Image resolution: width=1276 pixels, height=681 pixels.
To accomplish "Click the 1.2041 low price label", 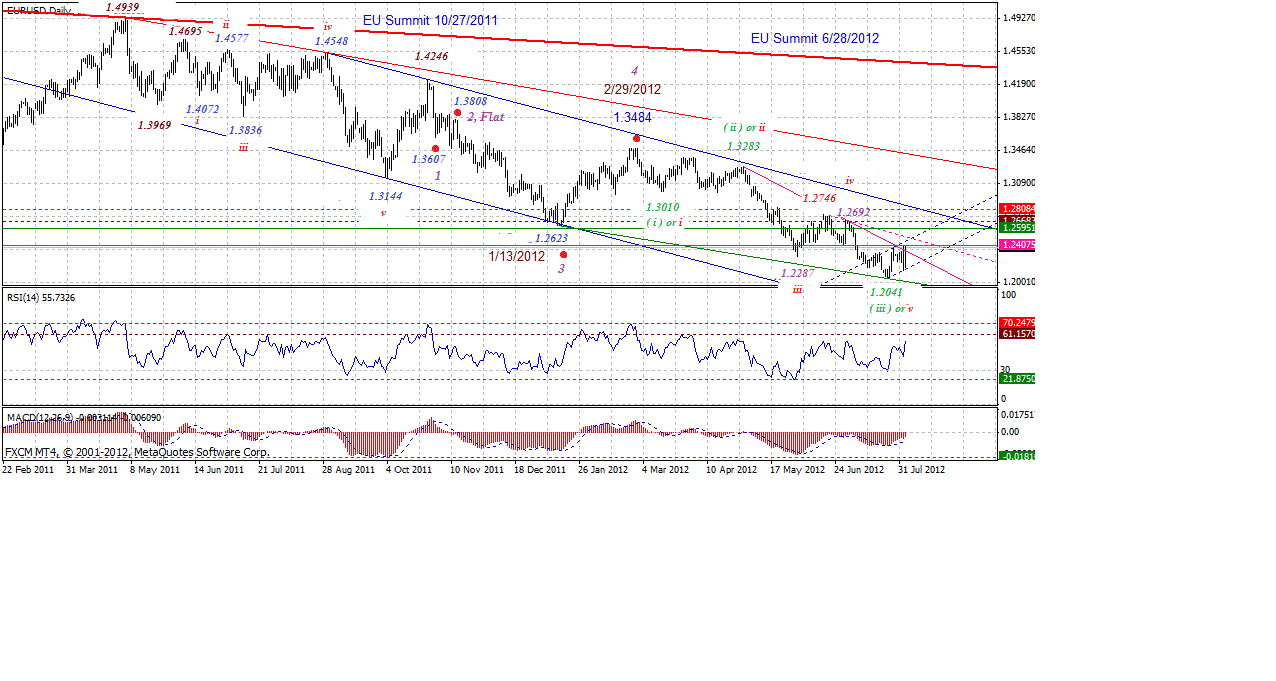I will [886, 292].
